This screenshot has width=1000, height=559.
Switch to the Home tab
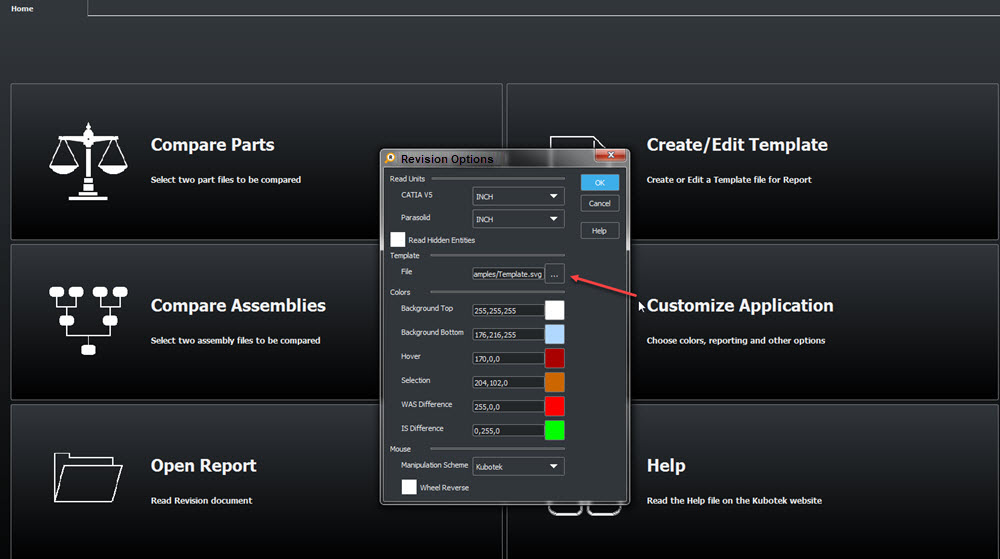click(x=22, y=9)
